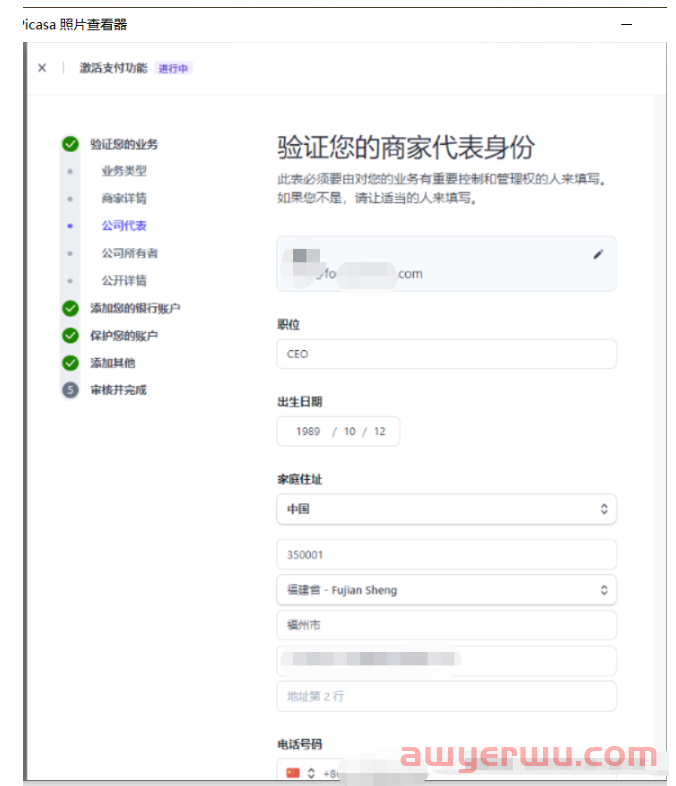Go to 业务类型 step in sidebar
Screen dimensions: 676x786
coord(124,171)
